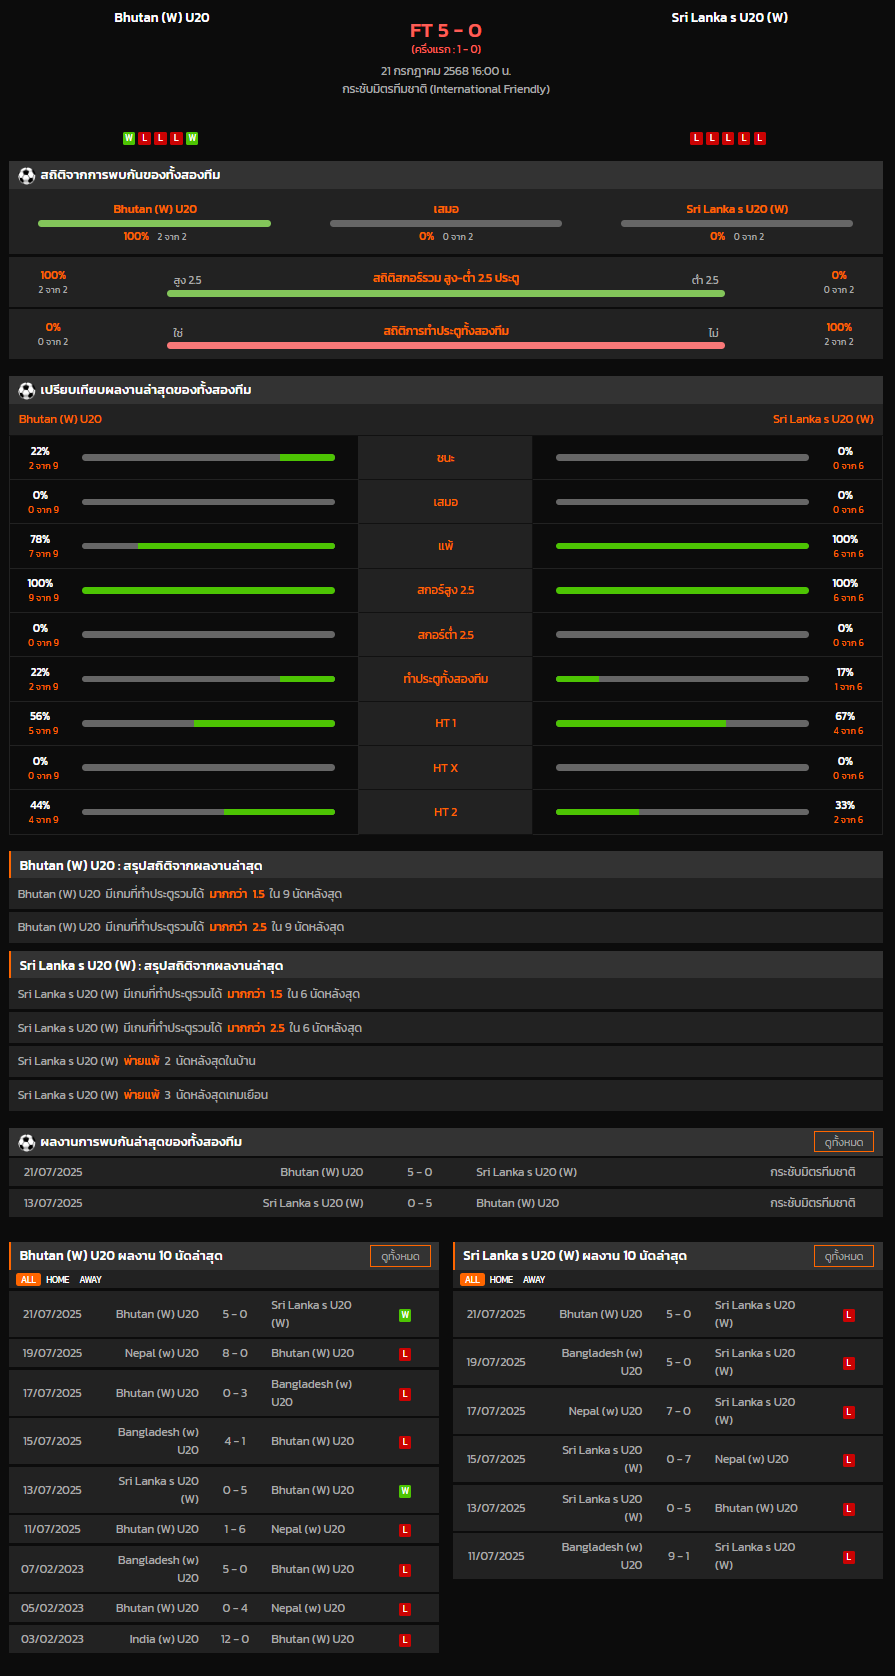Click กระชับมิตรทีมชาติ (International Friendly) competition label
895x1676 pixels.
click(x=446, y=89)
